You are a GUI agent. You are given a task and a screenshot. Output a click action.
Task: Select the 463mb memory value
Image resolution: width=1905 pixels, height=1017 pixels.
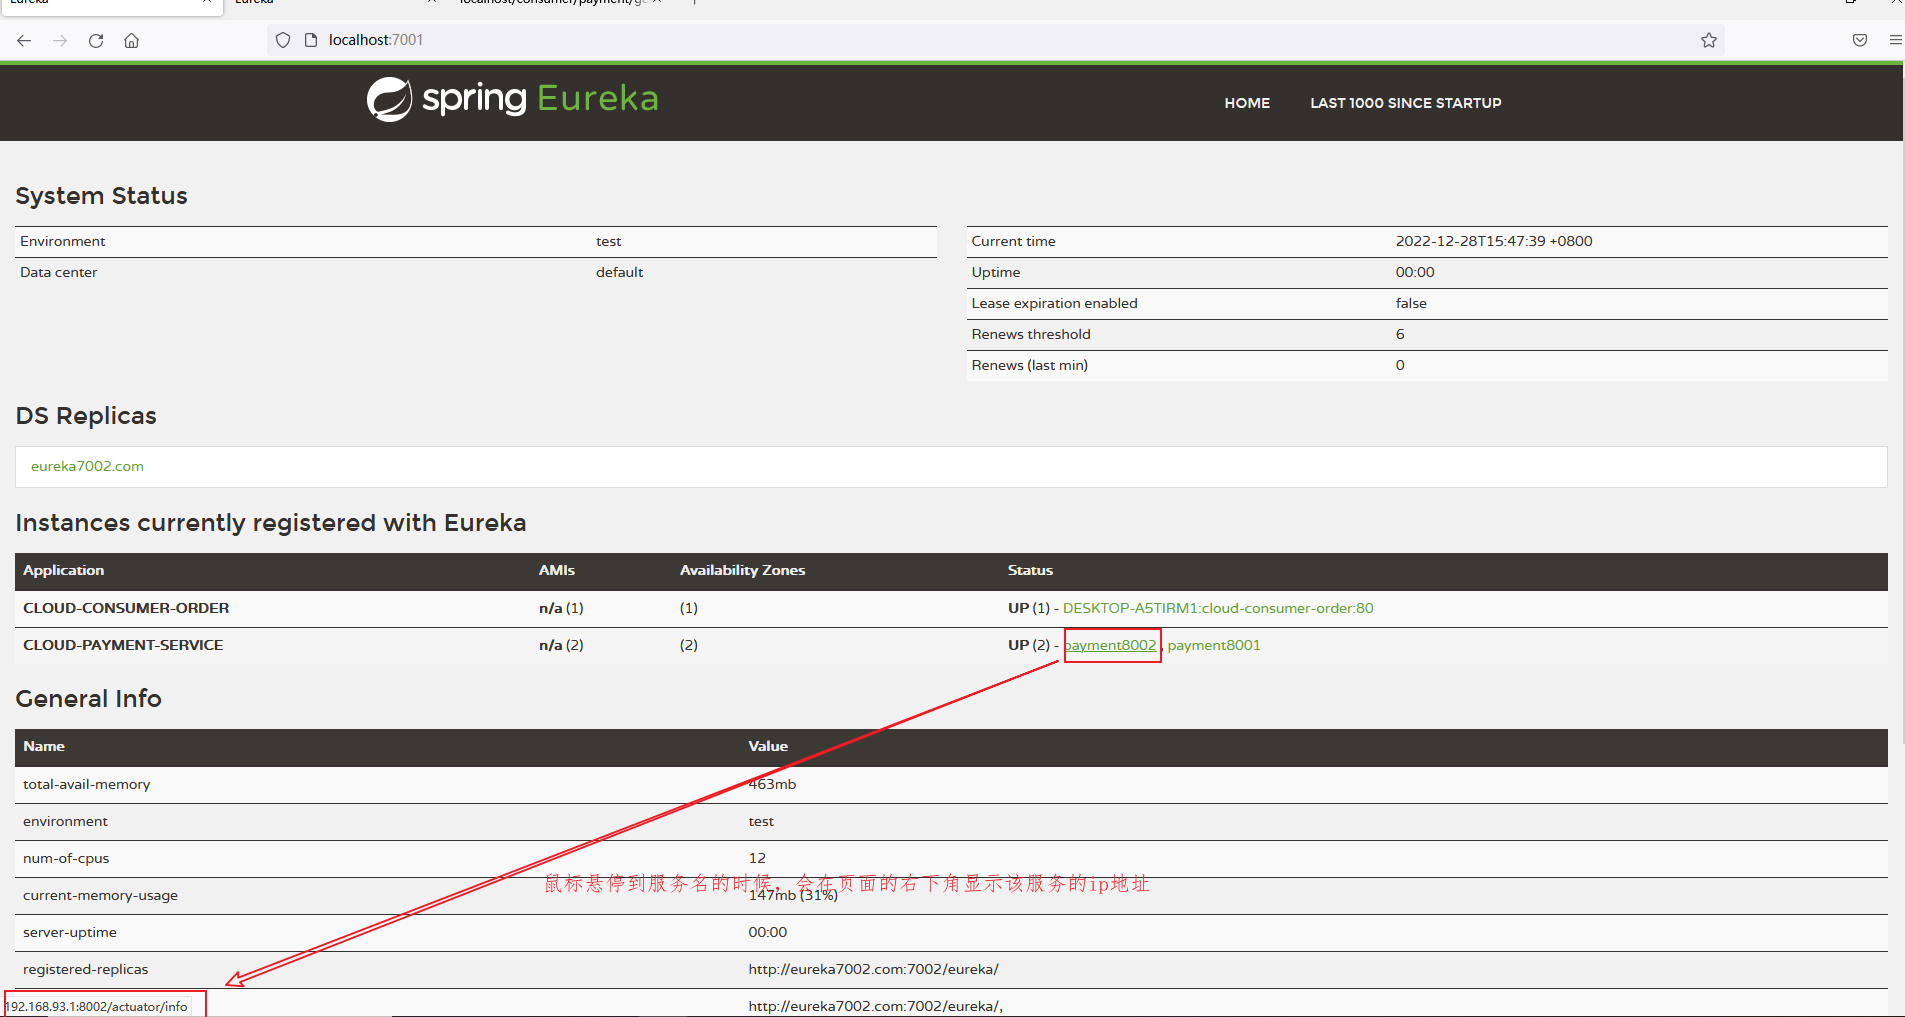click(x=772, y=784)
